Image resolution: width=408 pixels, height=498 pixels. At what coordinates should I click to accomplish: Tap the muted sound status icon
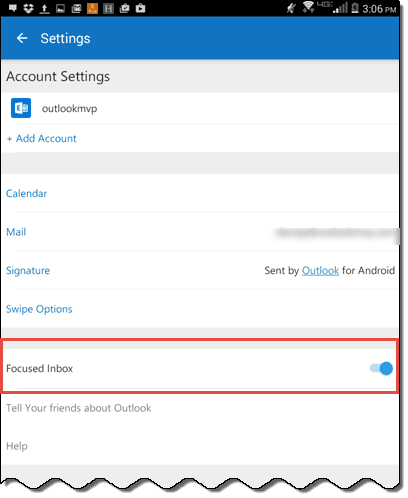[291, 8]
